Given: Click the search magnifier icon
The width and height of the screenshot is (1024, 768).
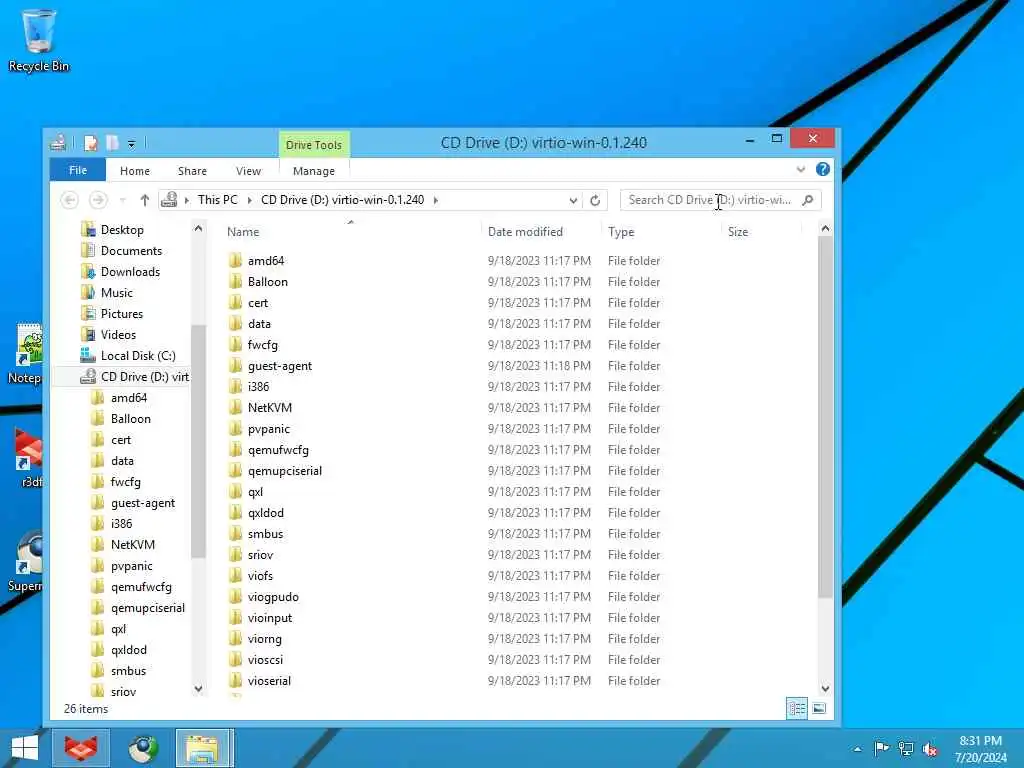Looking at the screenshot, I should [808, 200].
